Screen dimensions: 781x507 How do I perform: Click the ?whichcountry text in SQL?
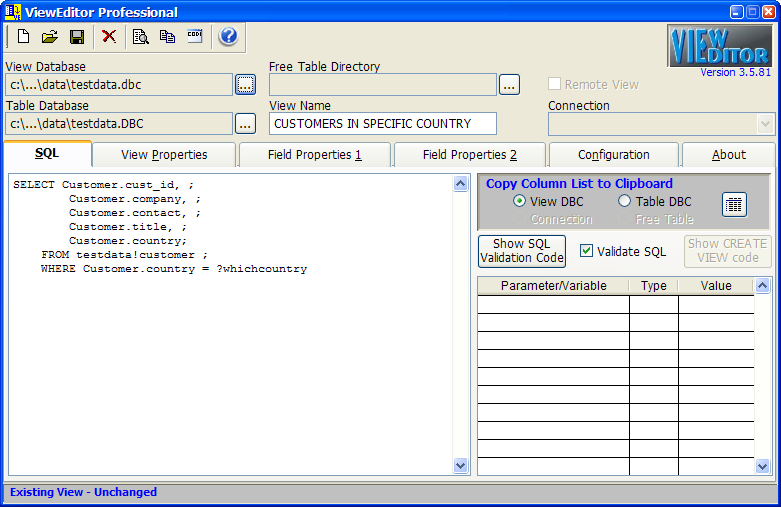click(x=261, y=269)
